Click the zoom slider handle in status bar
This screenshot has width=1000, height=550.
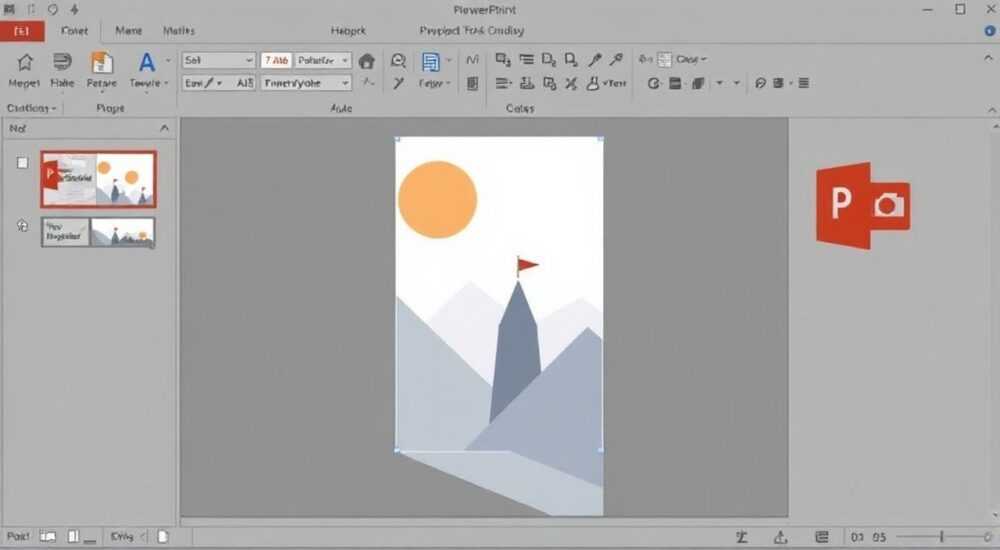pyautogui.click(x=941, y=537)
